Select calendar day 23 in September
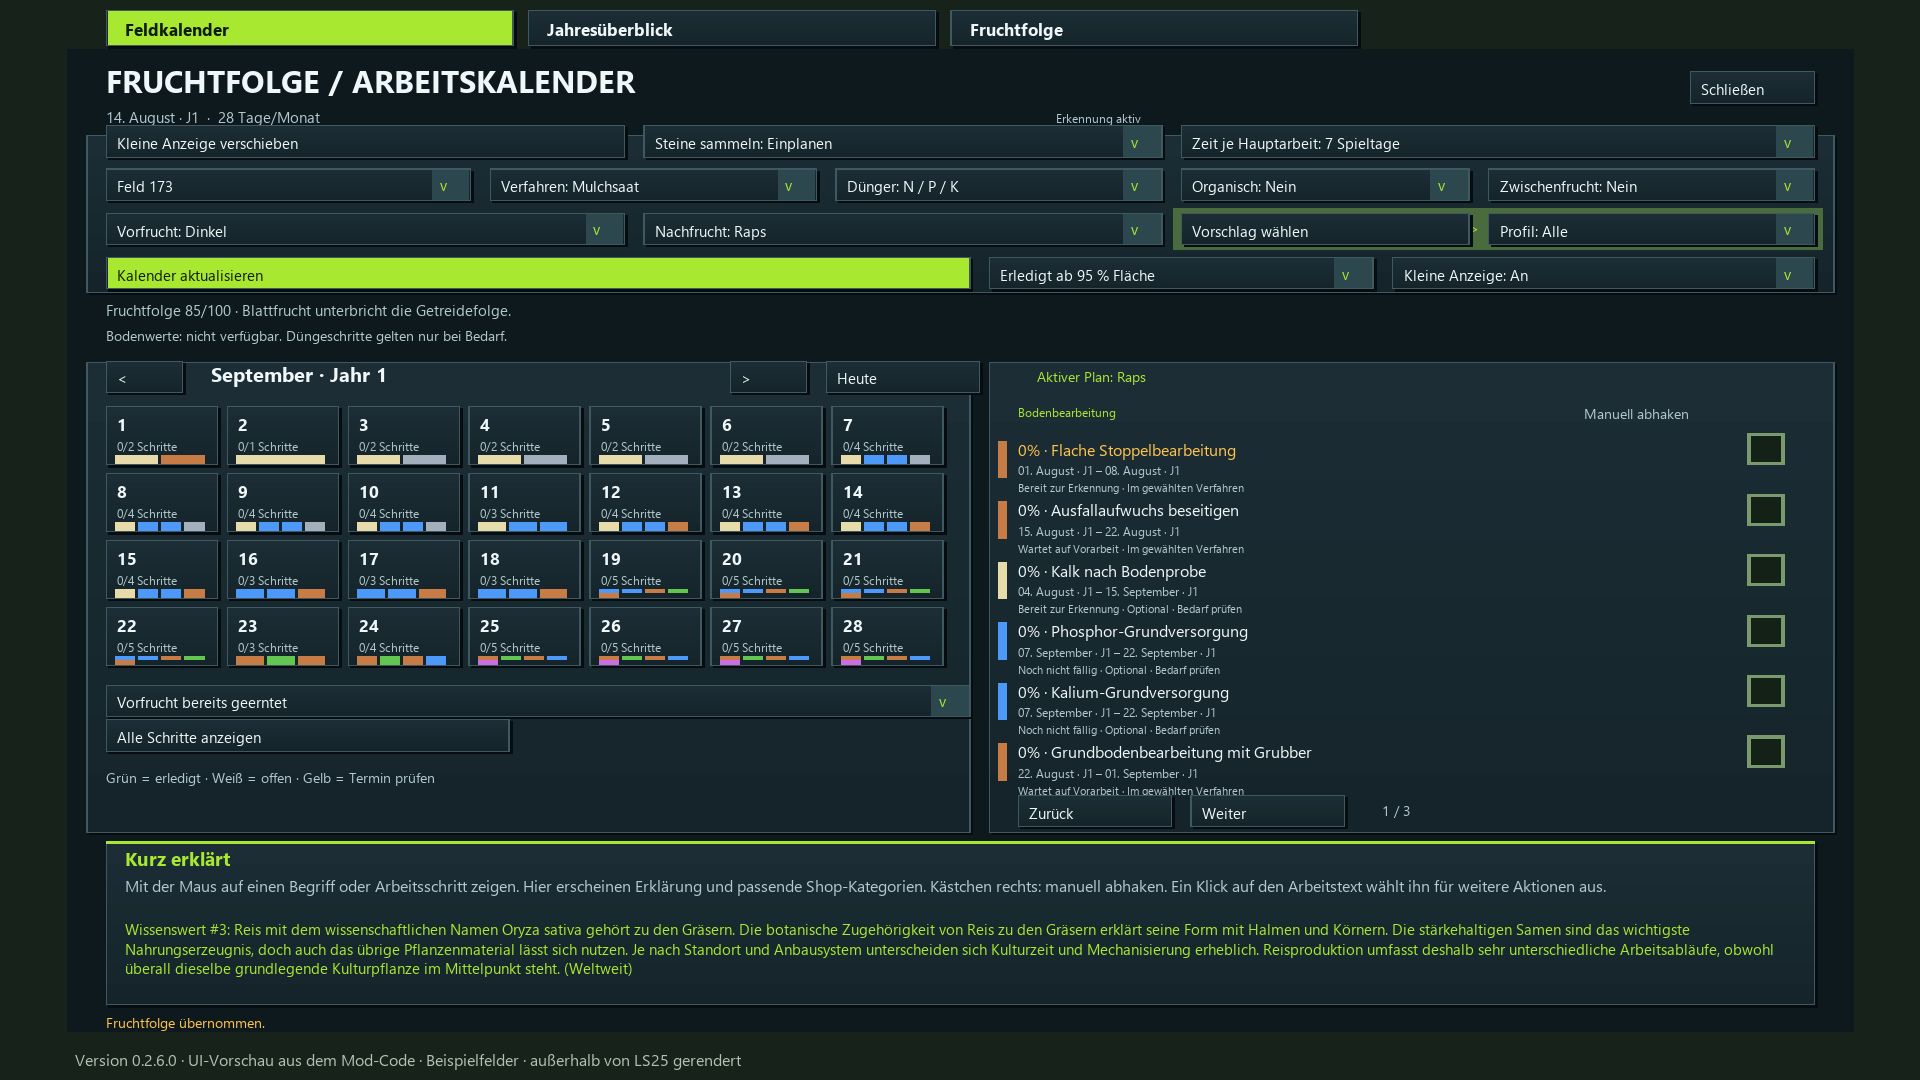 [x=283, y=637]
